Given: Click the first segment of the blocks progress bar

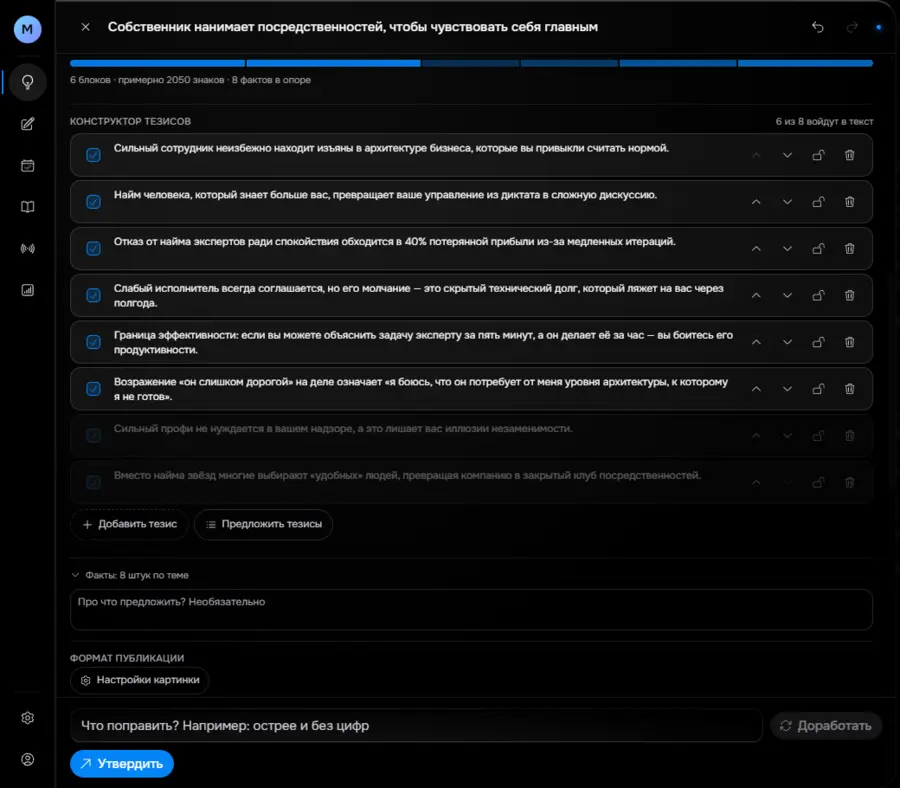Looking at the screenshot, I should pos(157,63).
